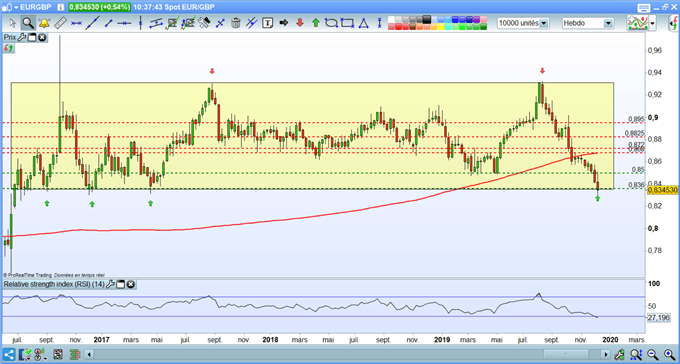Select the rectangle drawing tool
The height and width of the screenshot is (364, 680).
pyautogui.click(x=347, y=23)
